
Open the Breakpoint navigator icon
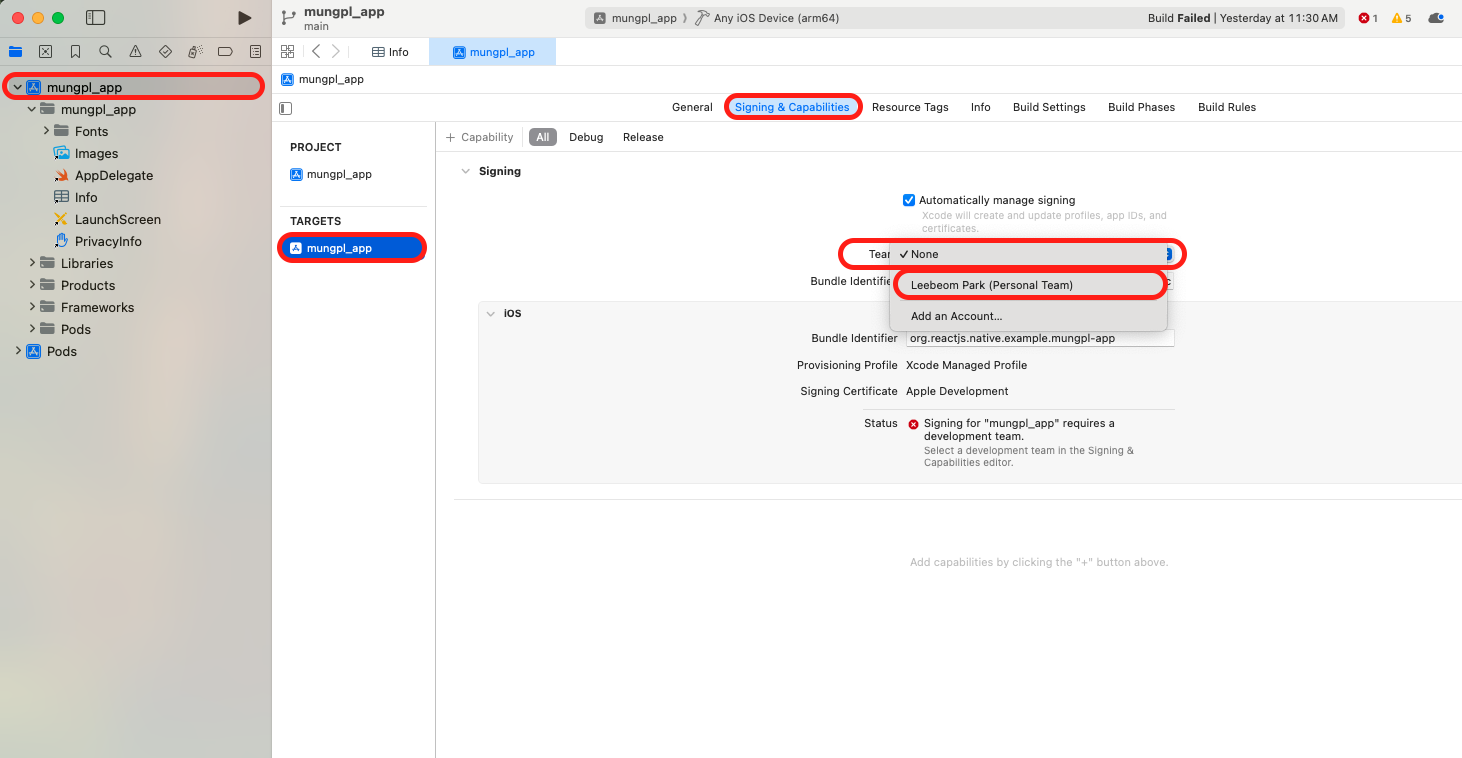225,51
